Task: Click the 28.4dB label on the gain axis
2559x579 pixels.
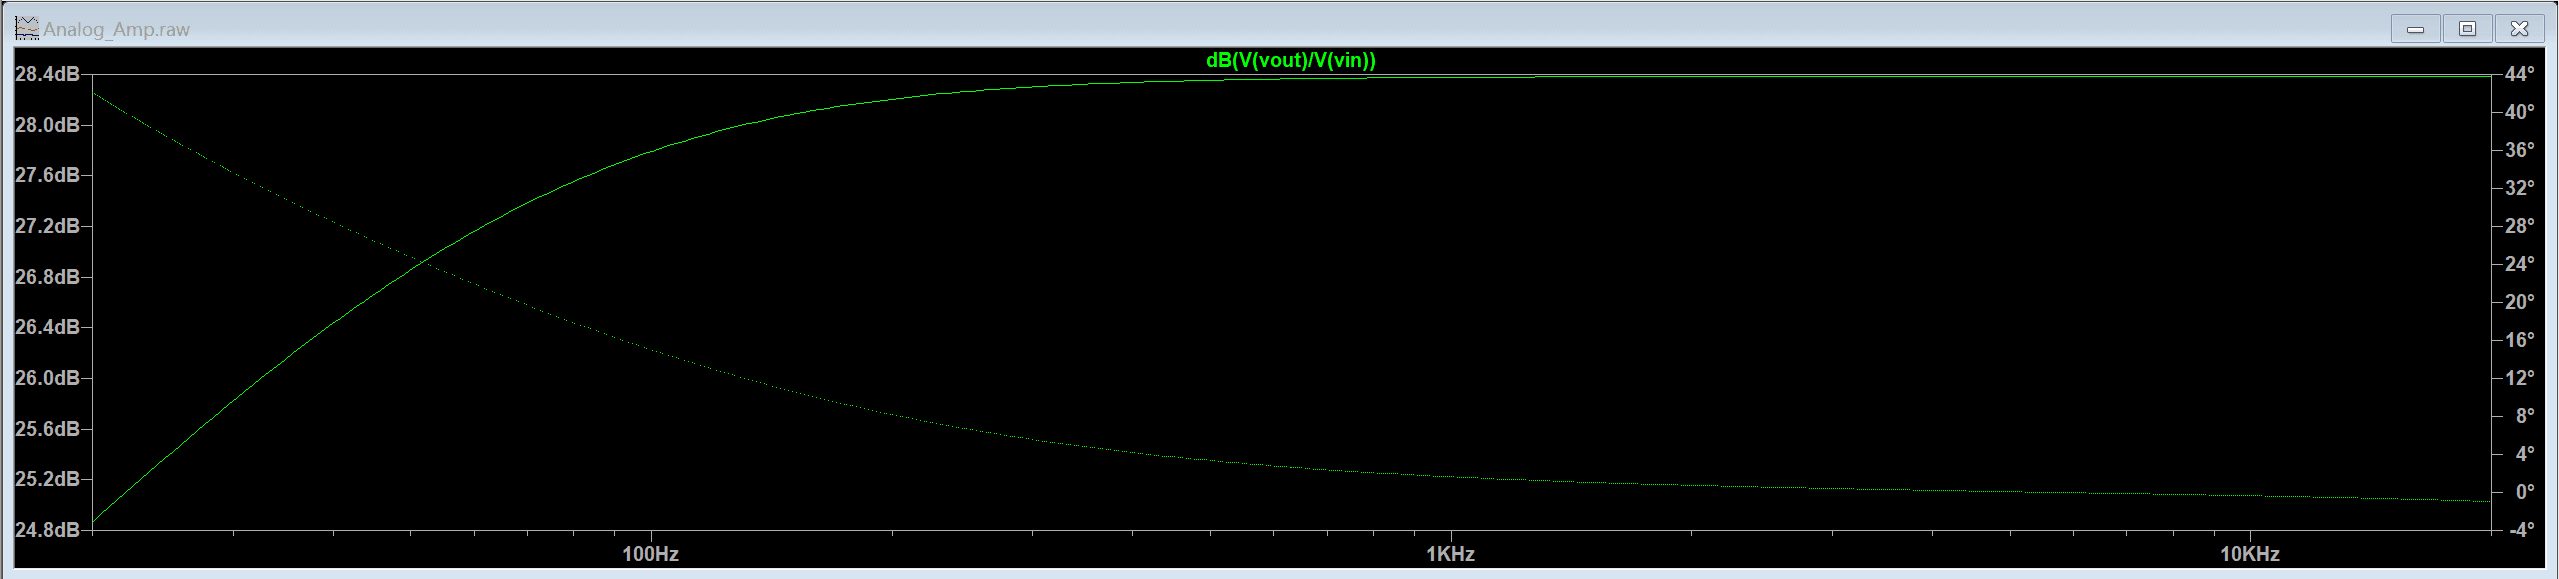Action: (x=47, y=74)
